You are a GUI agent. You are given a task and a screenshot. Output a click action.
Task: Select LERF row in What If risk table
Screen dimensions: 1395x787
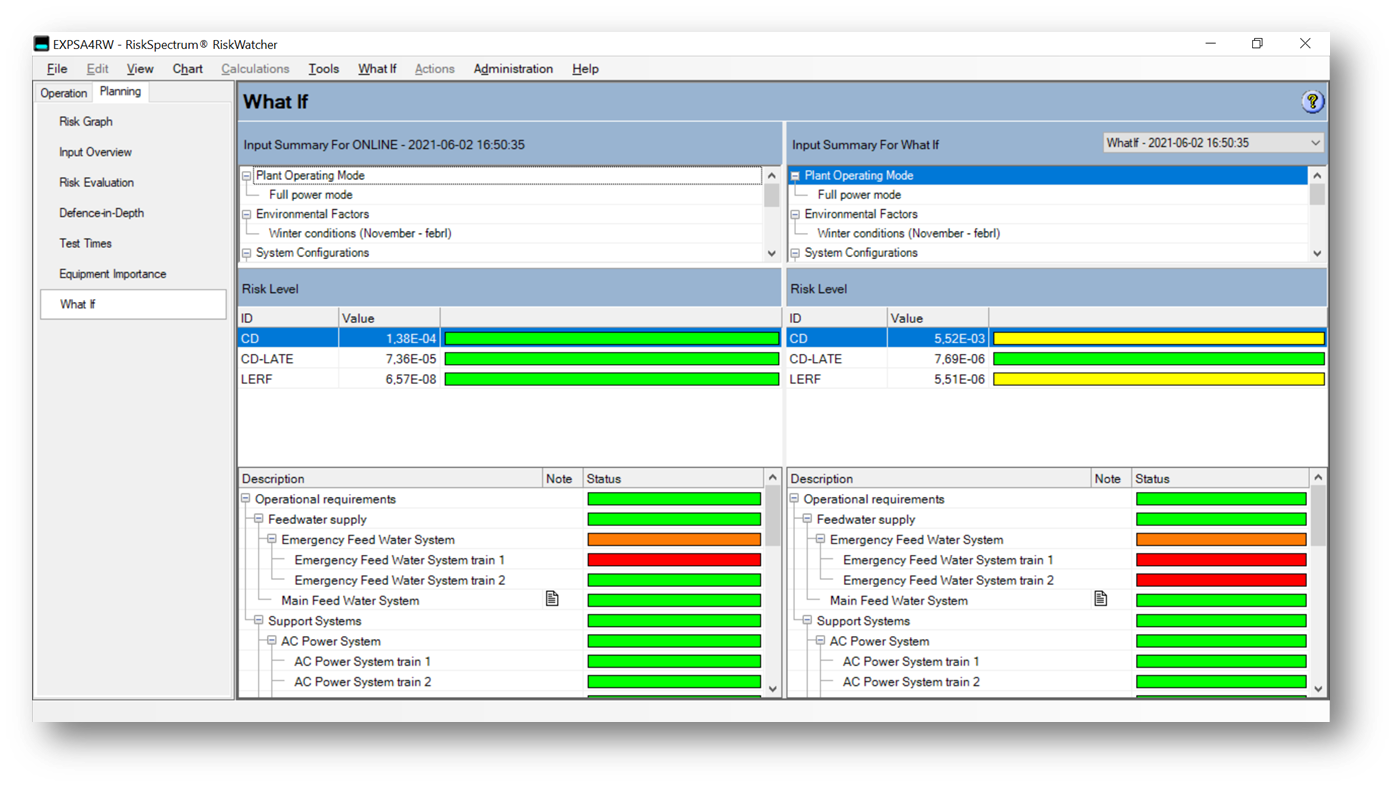point(1057,379)
